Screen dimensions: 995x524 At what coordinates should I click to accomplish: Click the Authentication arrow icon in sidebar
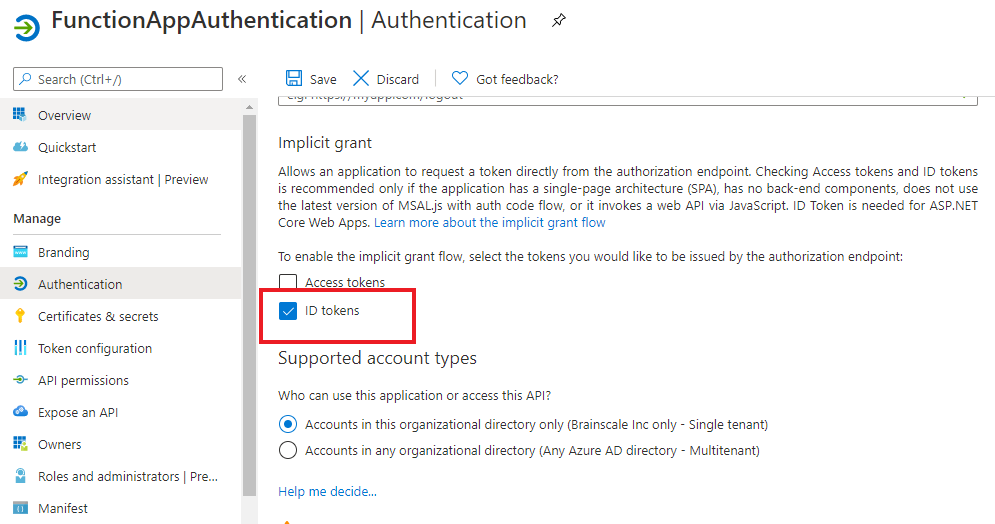[x=20, y=284]
